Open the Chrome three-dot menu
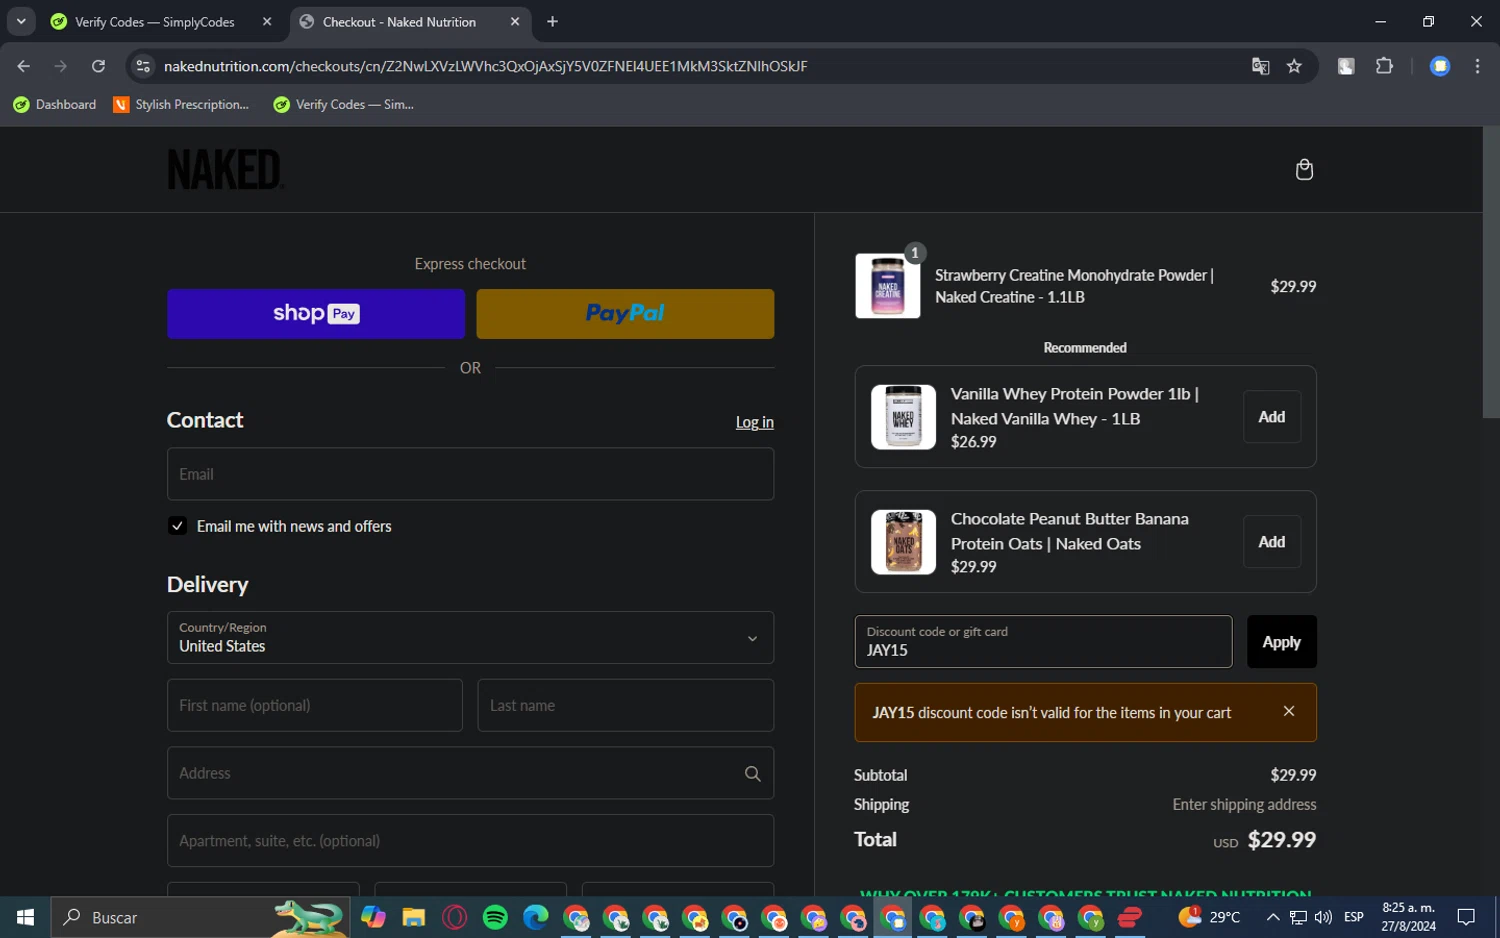Viewport: 1500px width, 938px height. [x=1477, y=66]
